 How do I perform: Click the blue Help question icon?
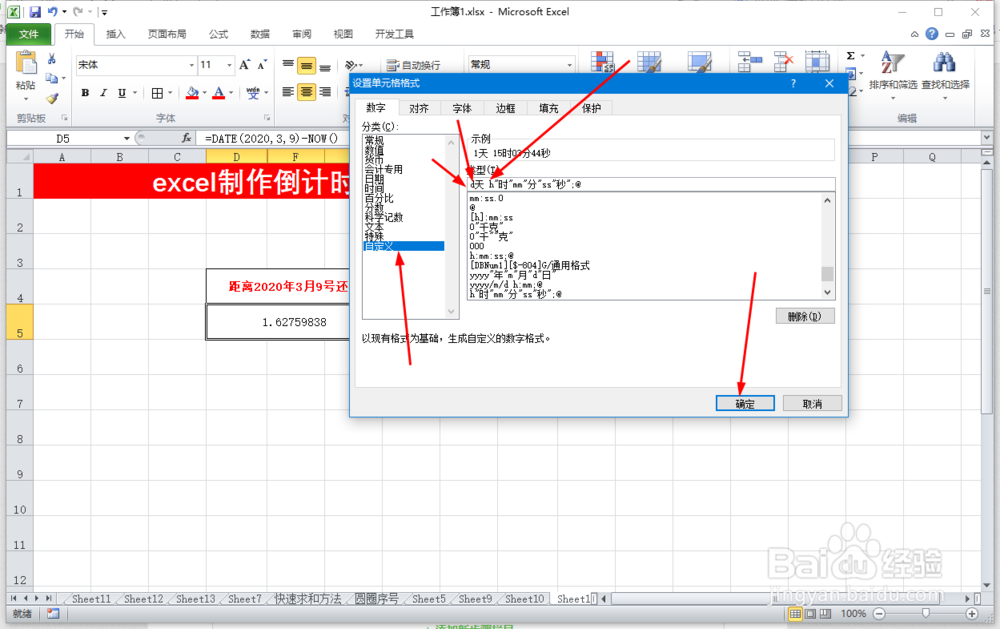click(932, 34)
